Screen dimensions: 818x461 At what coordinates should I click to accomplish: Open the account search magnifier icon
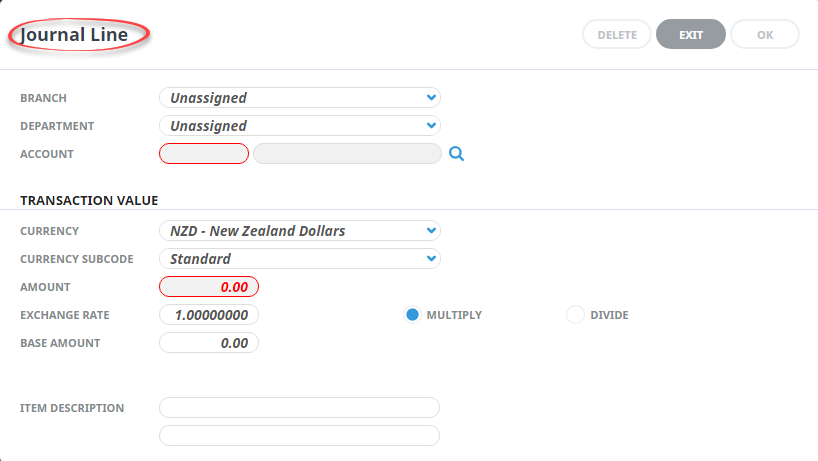pyautogui.click(x=456, y=154)
